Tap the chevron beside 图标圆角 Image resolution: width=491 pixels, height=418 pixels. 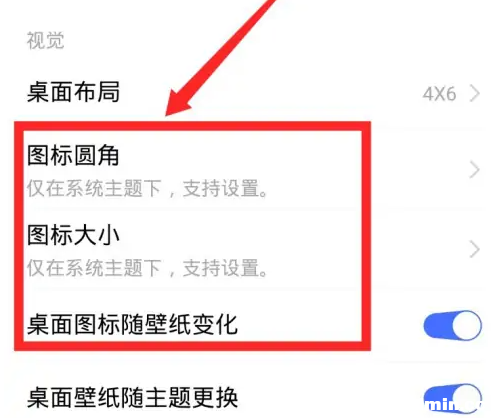point(474,170)
